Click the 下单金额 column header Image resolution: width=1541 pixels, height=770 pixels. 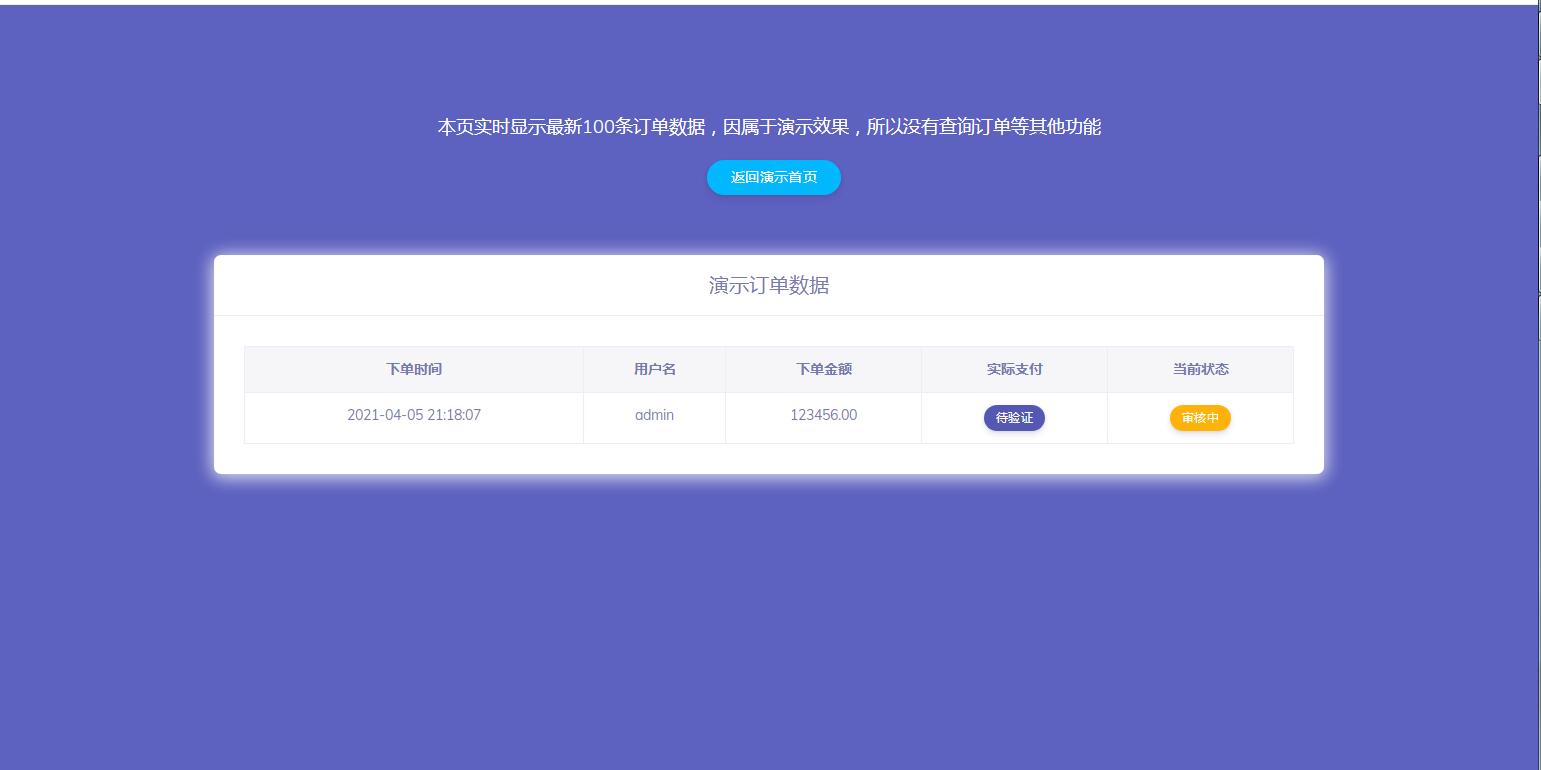[x=824, y=369]
